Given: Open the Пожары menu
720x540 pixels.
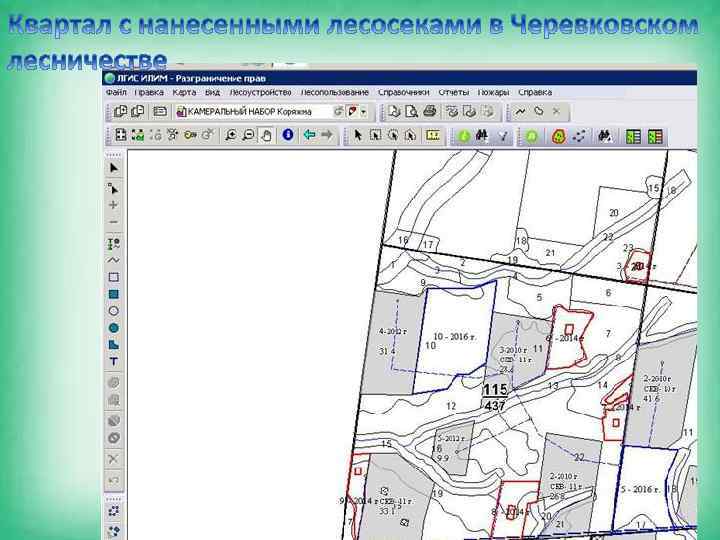Looking at the screenshot, I should pos(494,92).
